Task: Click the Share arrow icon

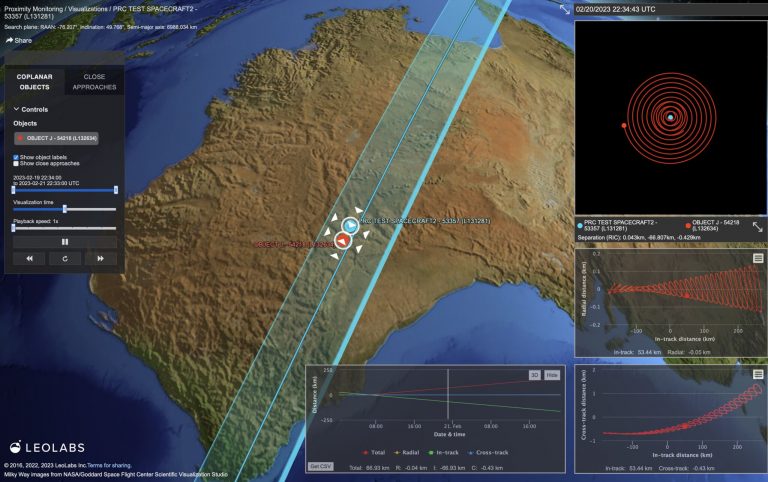Action: [10, 40]
